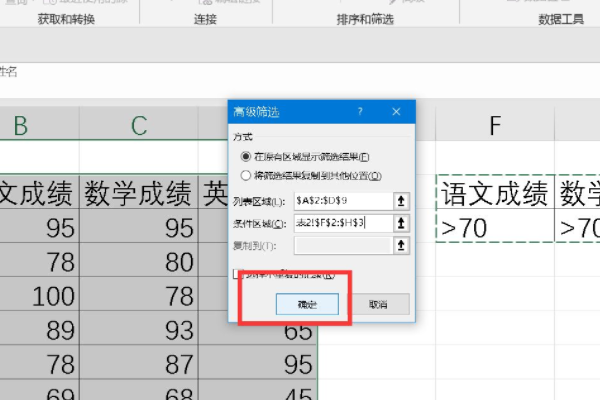Click the 连接 ribbon group label
The width and height of the screenshot is (600, 400).
pos(205,19)
